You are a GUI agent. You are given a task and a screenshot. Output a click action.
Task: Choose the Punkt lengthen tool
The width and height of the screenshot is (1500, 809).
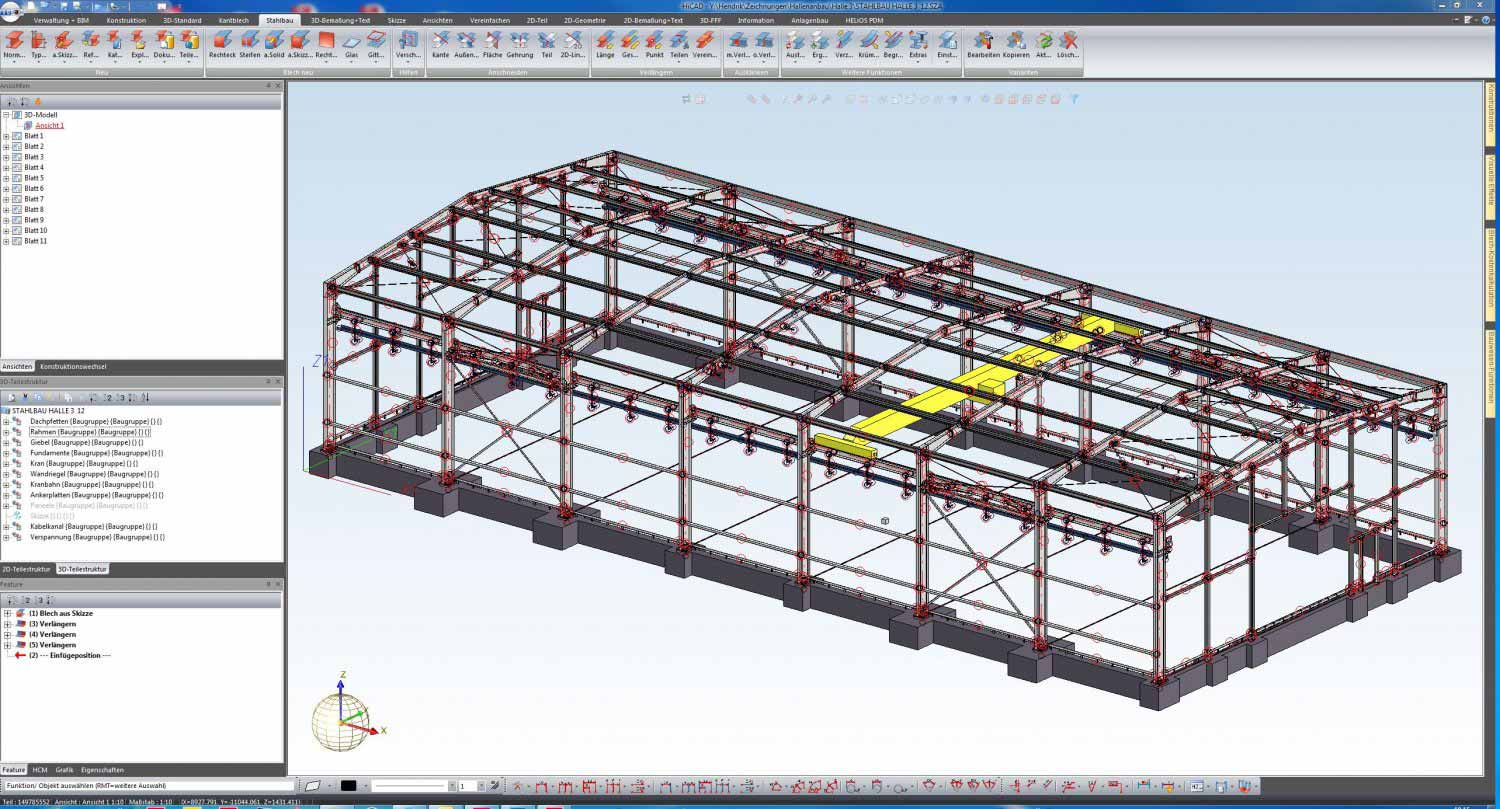coord(654,45)
